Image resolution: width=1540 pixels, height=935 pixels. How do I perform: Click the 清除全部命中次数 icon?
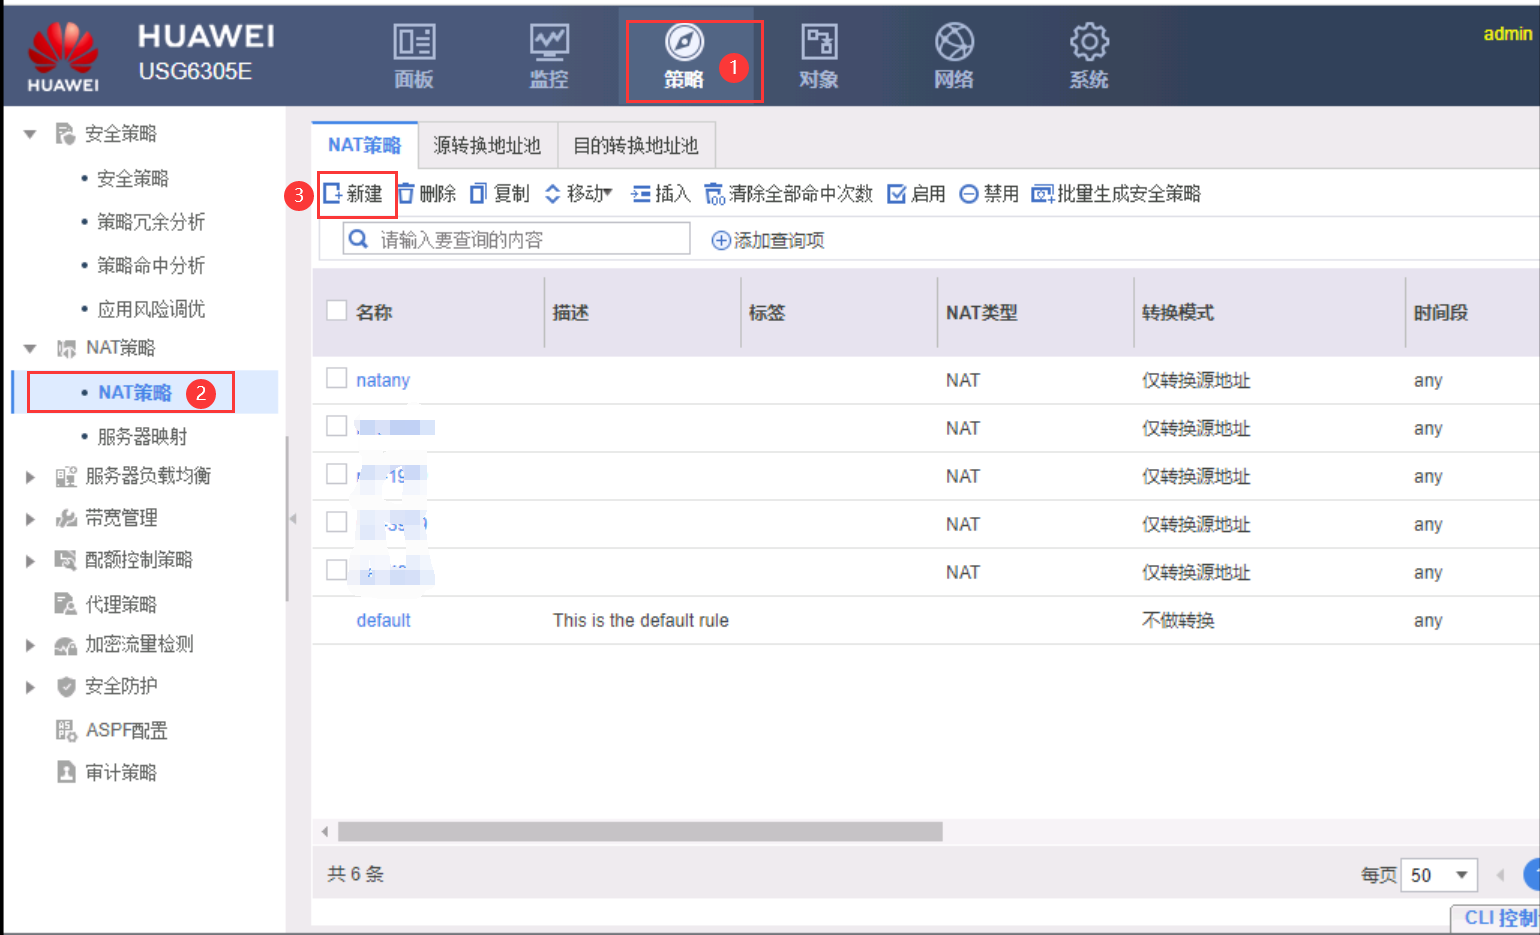click(x=714, y=194)
